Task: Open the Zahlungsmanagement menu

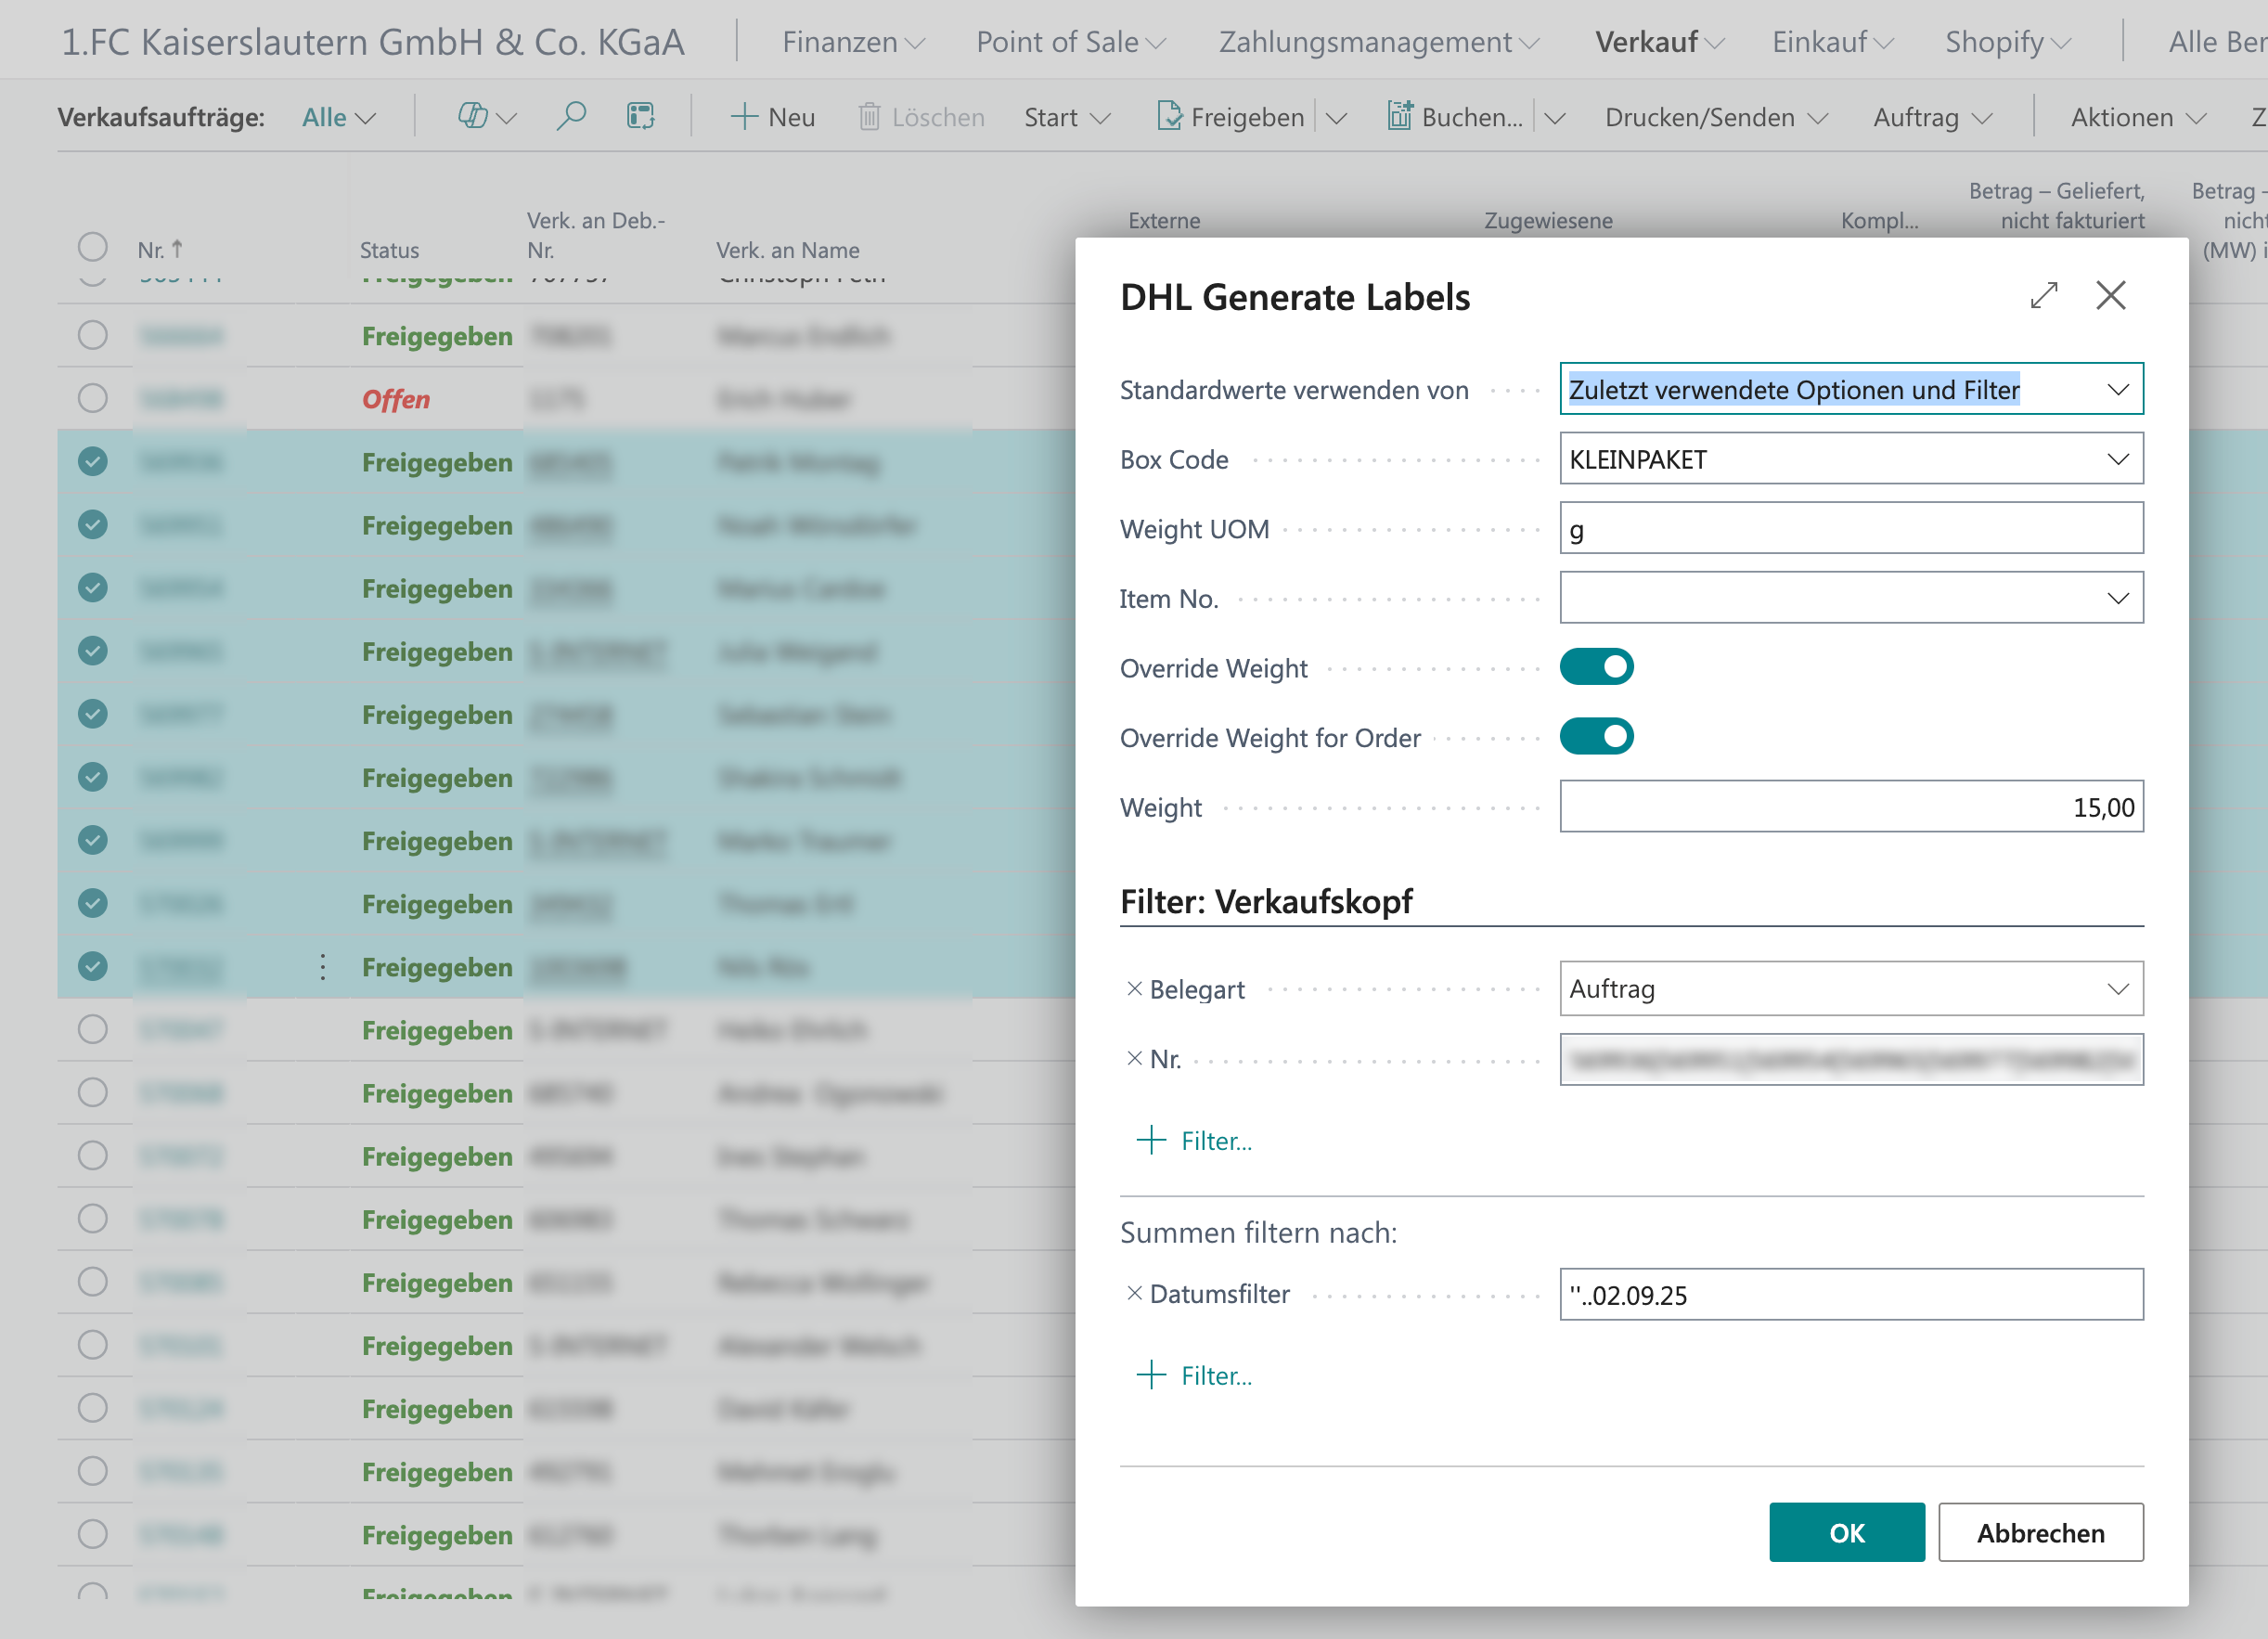Action: (x=1378, y=42)
